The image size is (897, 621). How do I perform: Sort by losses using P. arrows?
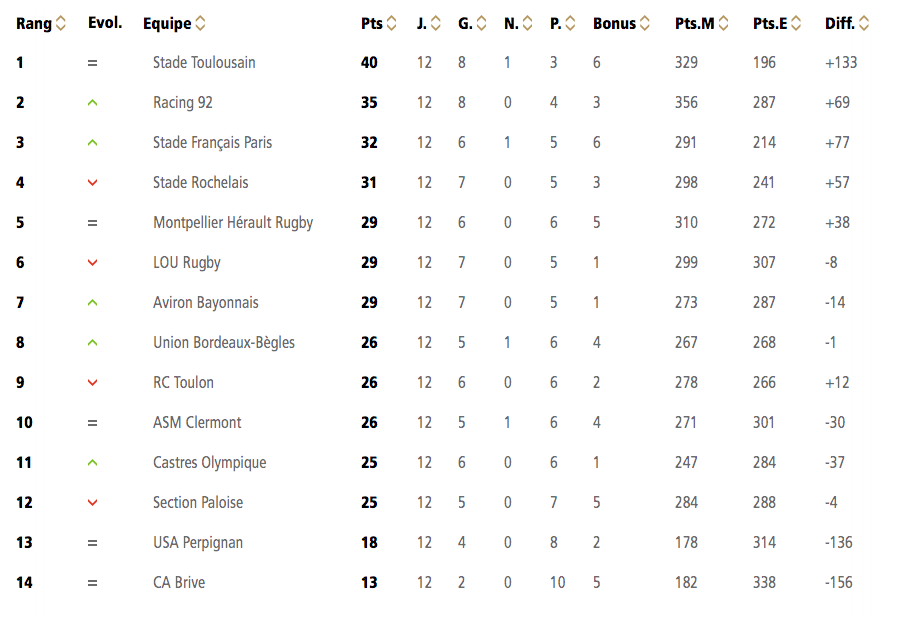point(570,23)
